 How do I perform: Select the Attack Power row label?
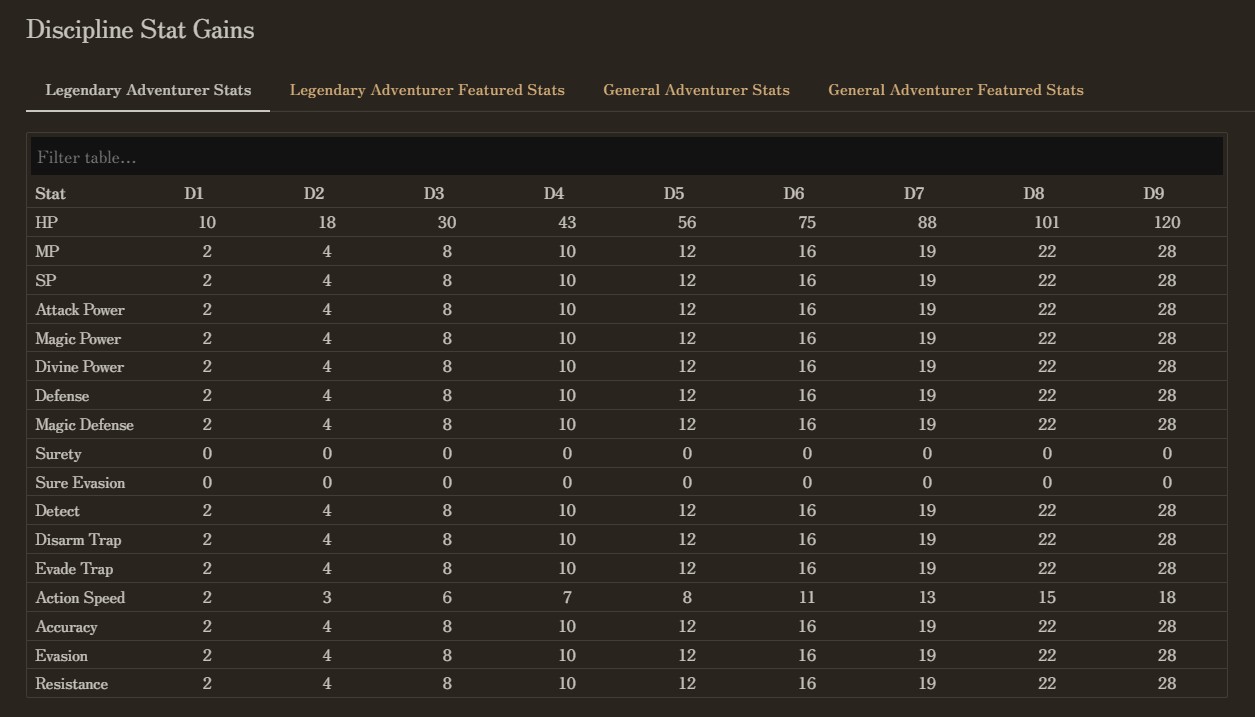point(80,309)
